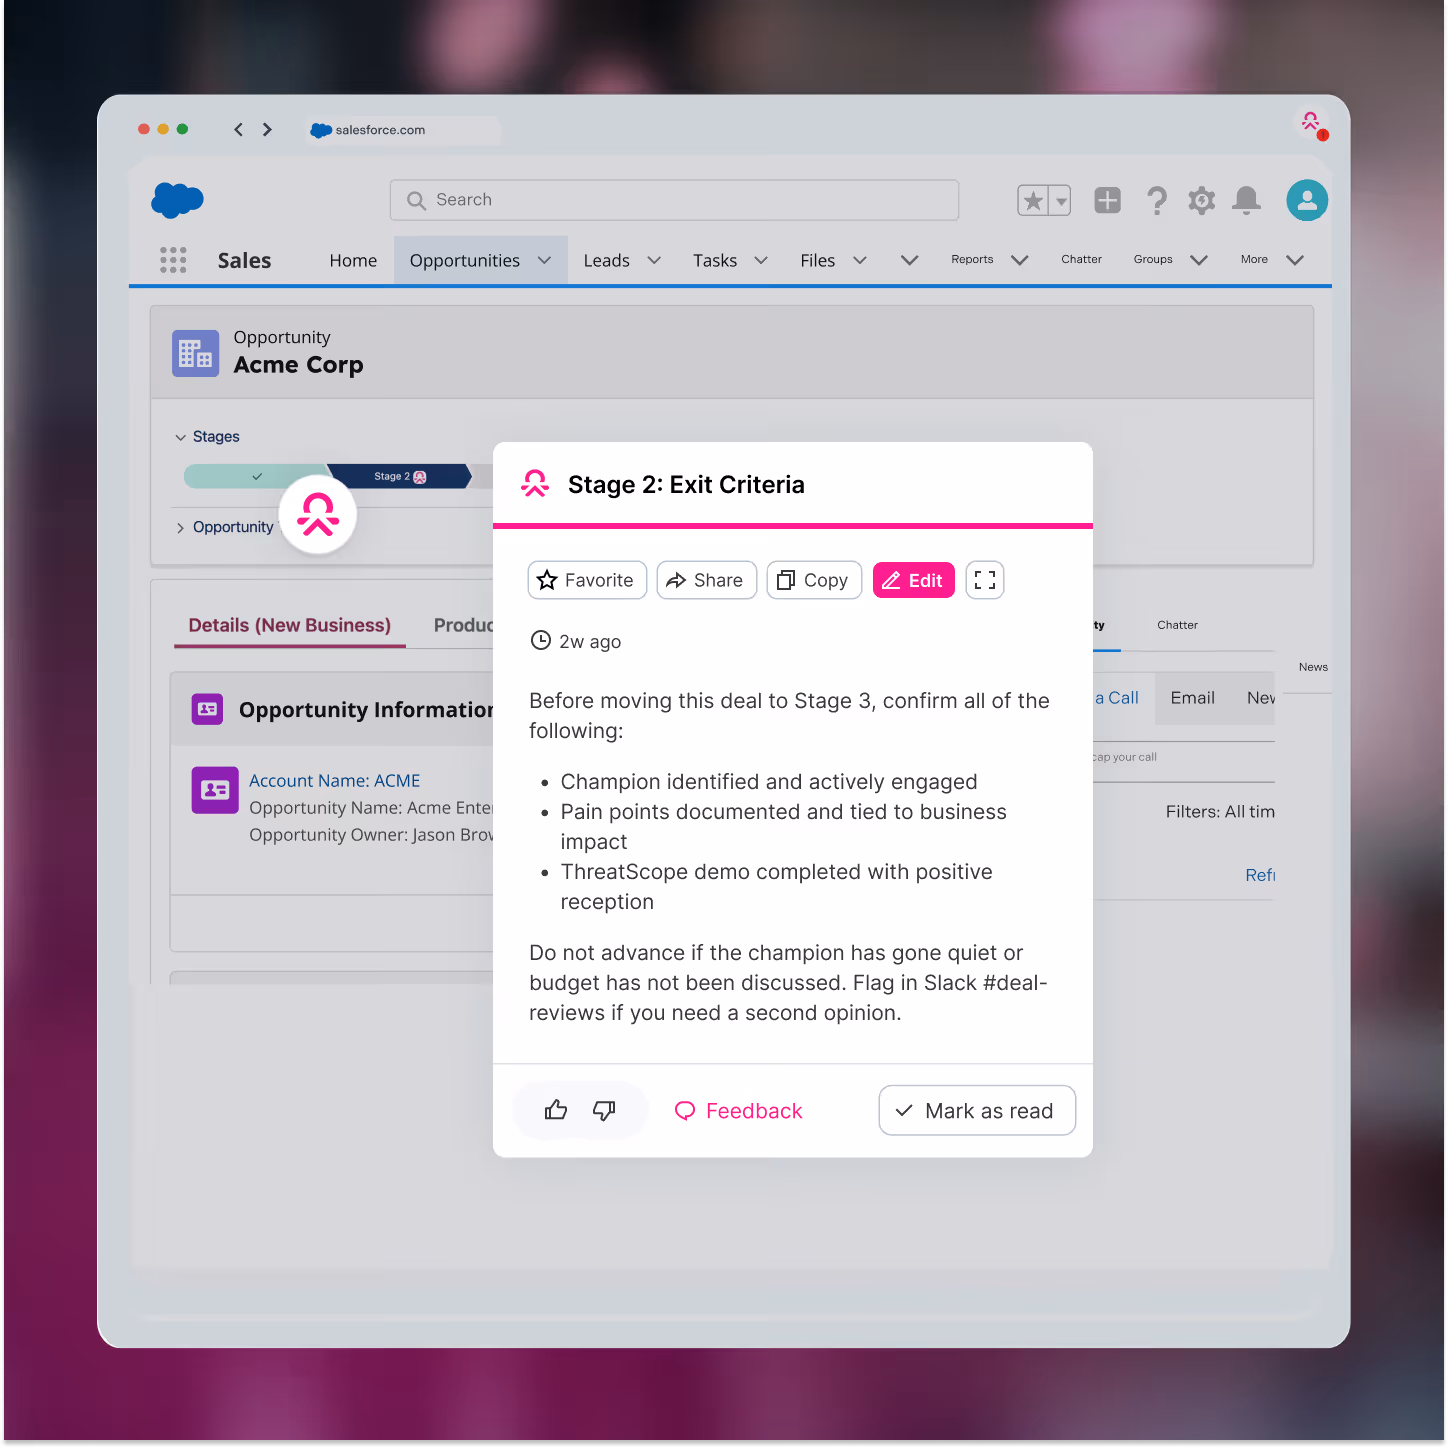1448x1448 pixels.
Task: Favorite the Stage 2 Exit Criteria card
Action: coord(587,580)
